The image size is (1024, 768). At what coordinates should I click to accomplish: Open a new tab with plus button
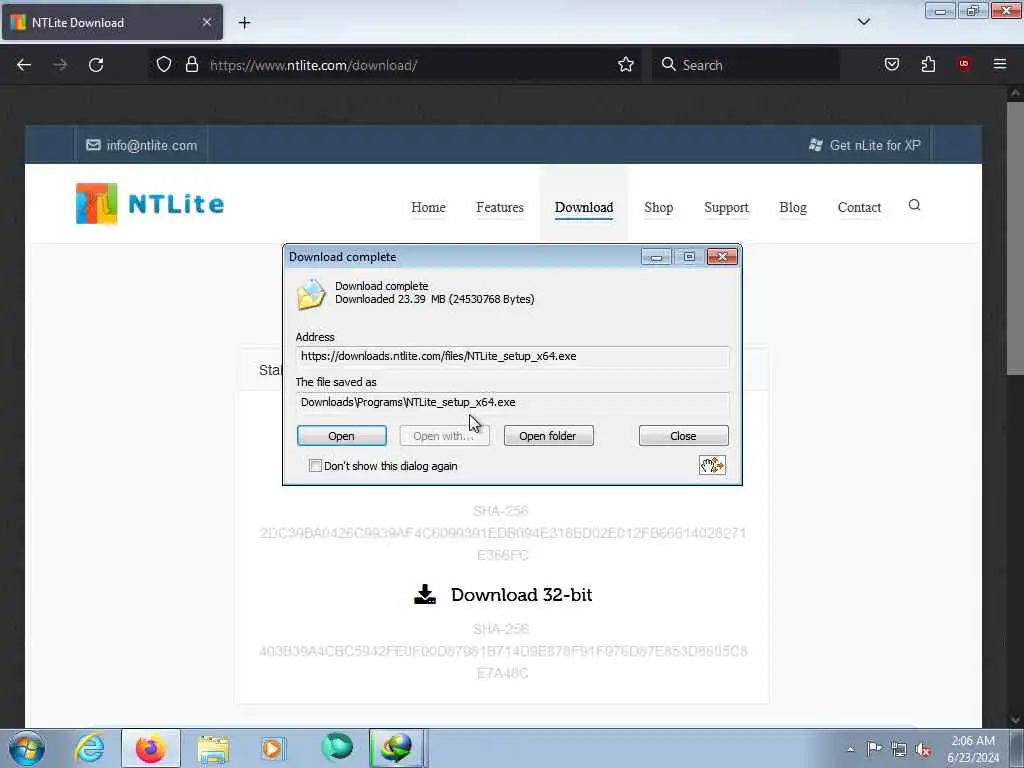[244, 23]
